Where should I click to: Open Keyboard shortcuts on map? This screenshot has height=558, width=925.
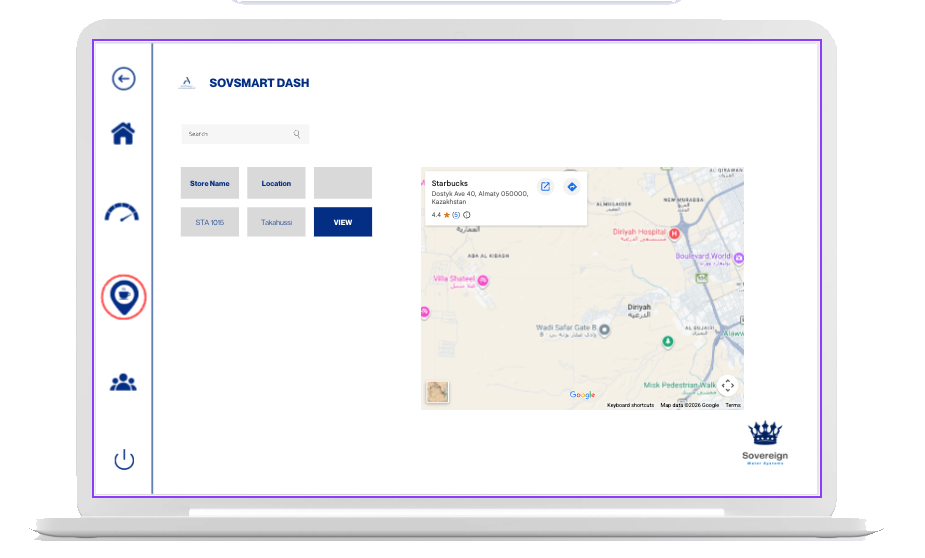[x=630, y=405]
